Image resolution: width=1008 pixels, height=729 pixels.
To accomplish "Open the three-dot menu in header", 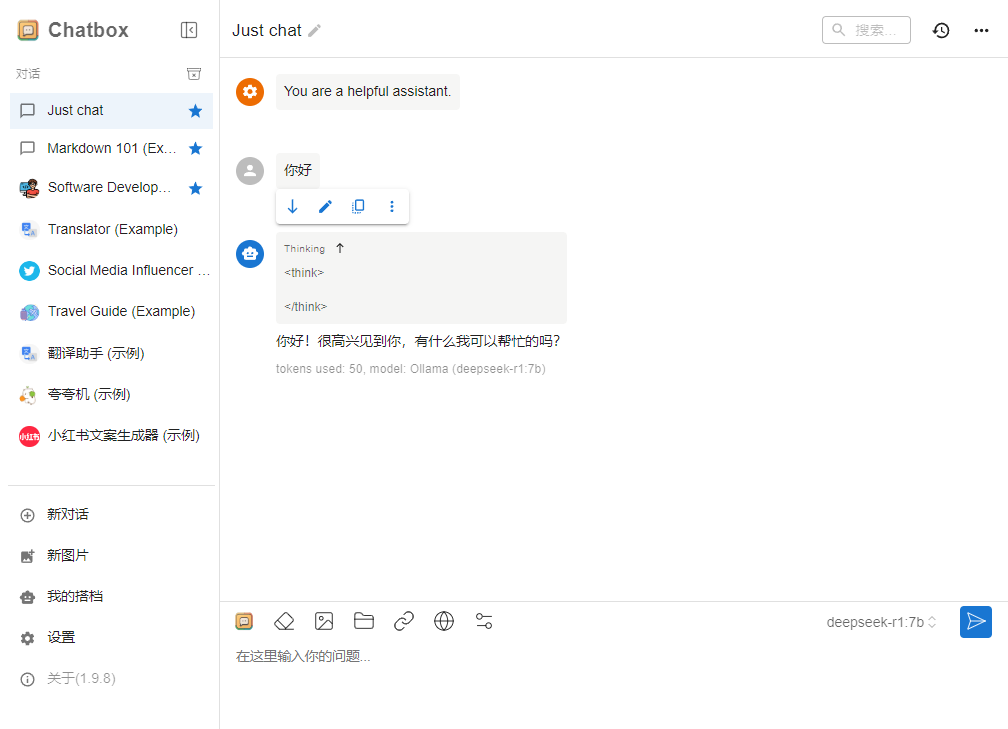I will pos(981,30).
